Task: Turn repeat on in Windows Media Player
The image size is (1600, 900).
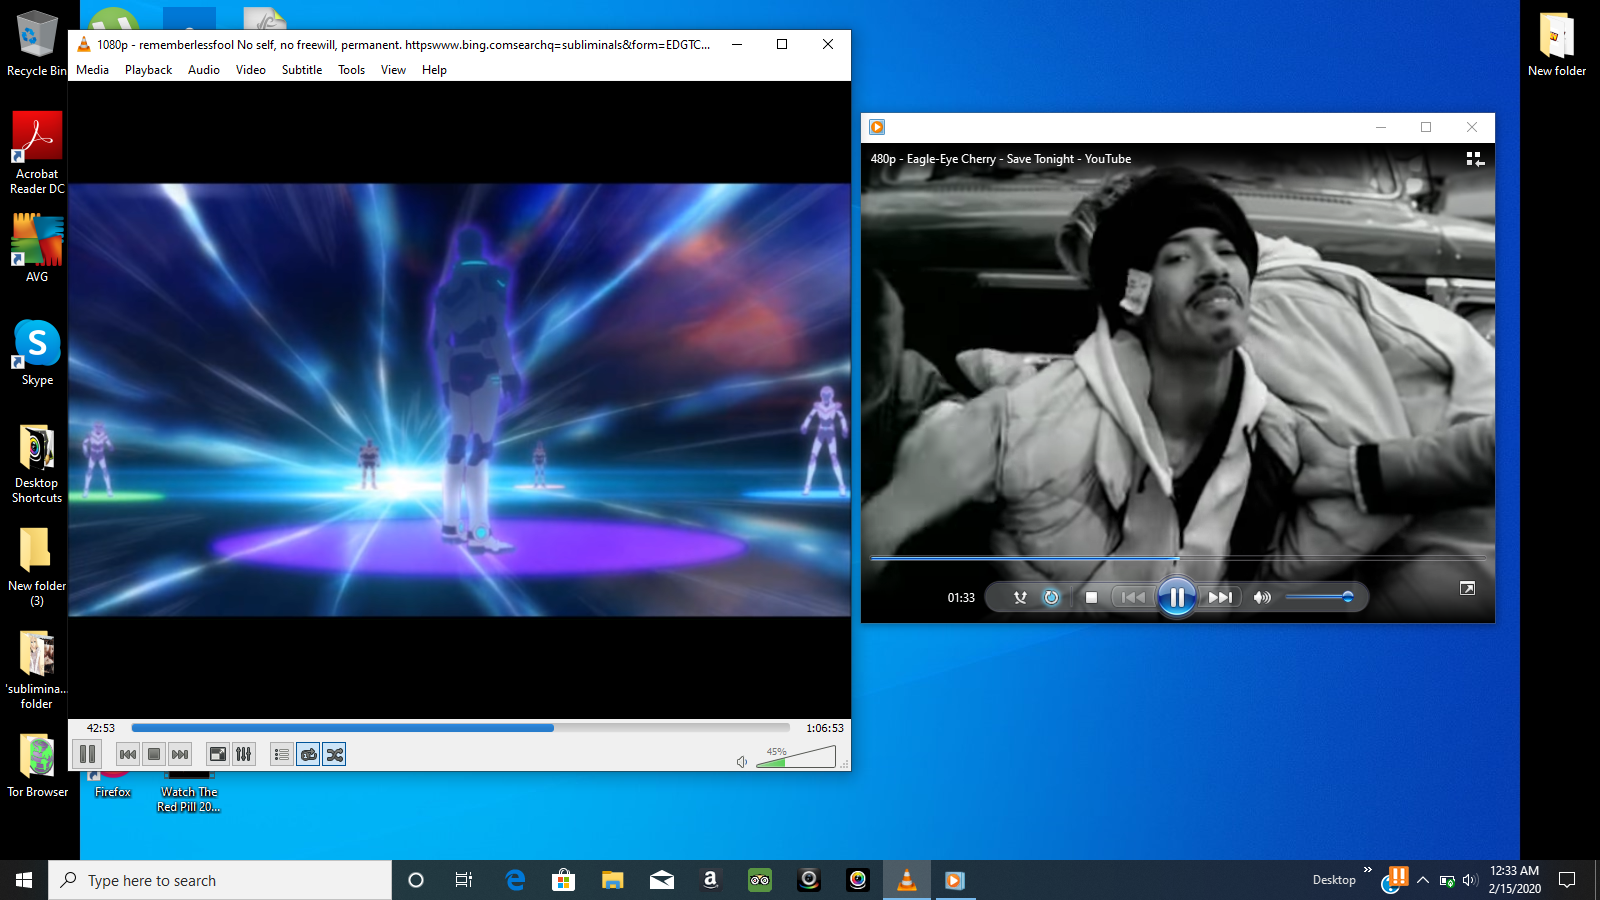Action: click(1051, 597)
